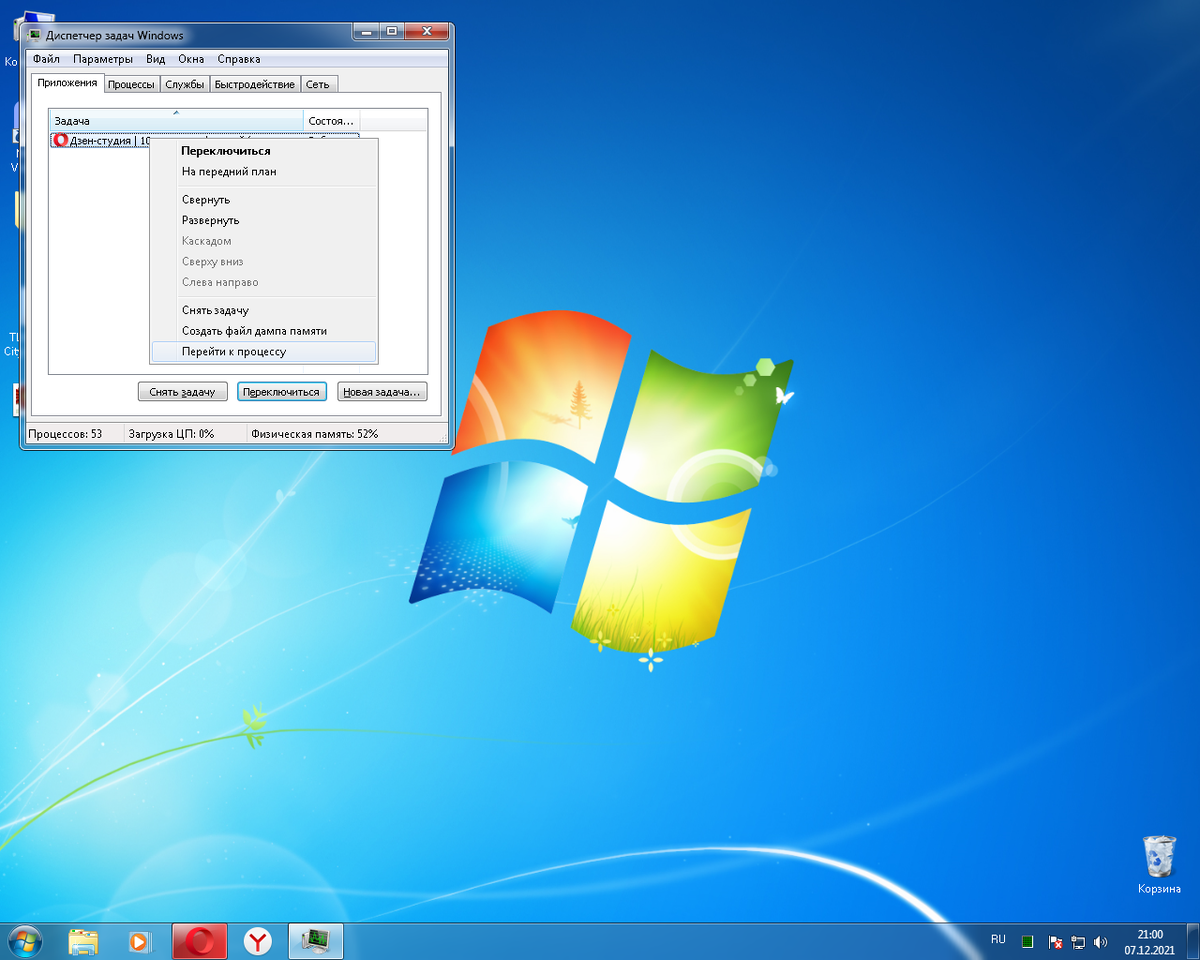Close the Task Manager window

coord(427,32)
